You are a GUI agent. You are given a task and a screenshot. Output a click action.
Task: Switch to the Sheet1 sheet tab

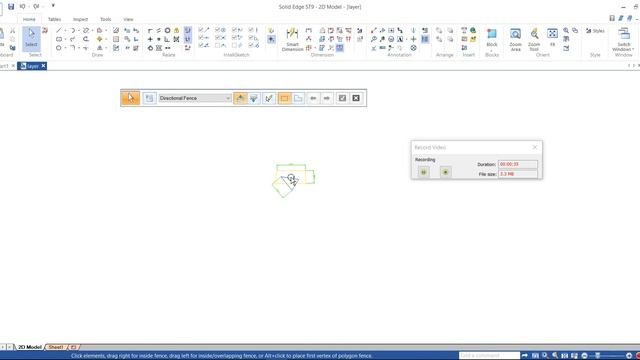coord(56,347)
